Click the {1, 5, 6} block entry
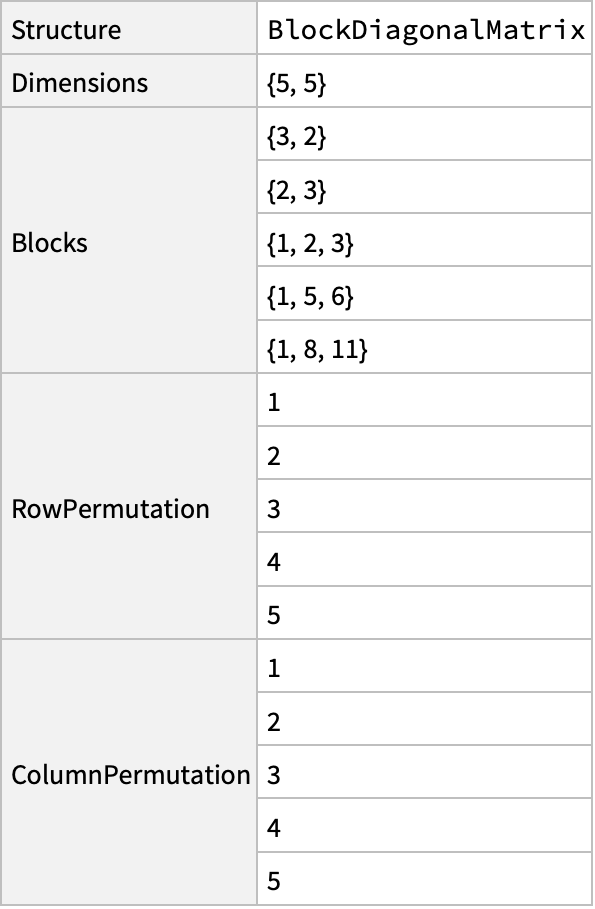 coord(425,294)
